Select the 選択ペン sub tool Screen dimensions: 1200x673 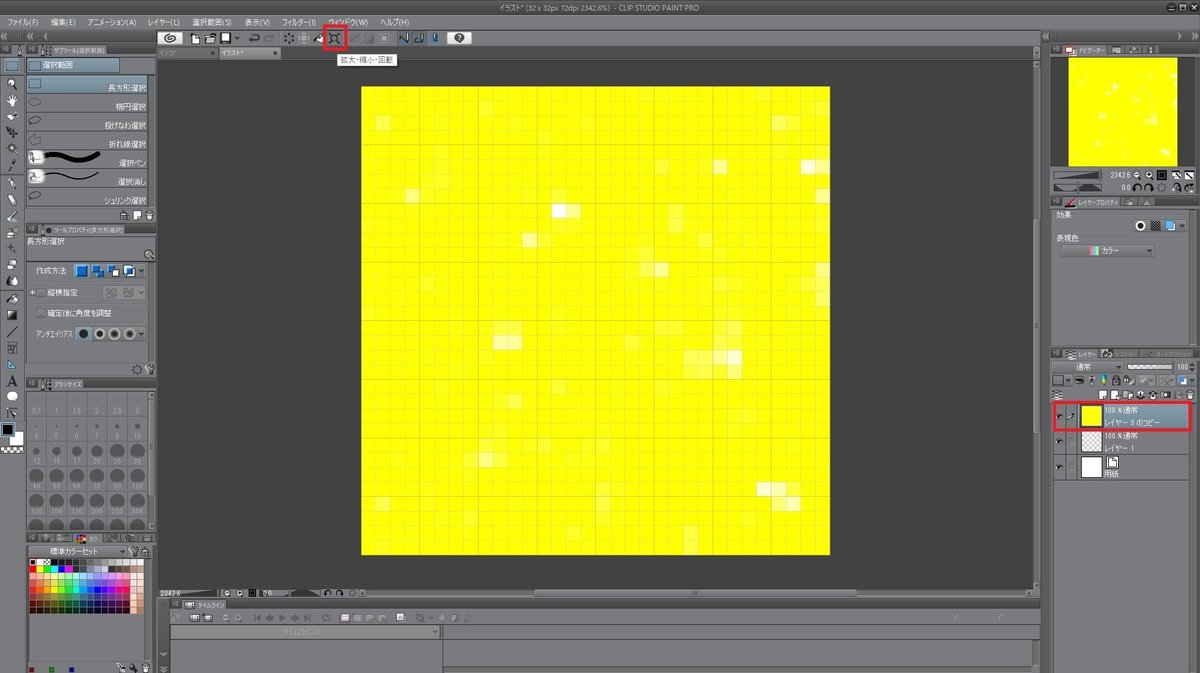[x=89, y=161]
